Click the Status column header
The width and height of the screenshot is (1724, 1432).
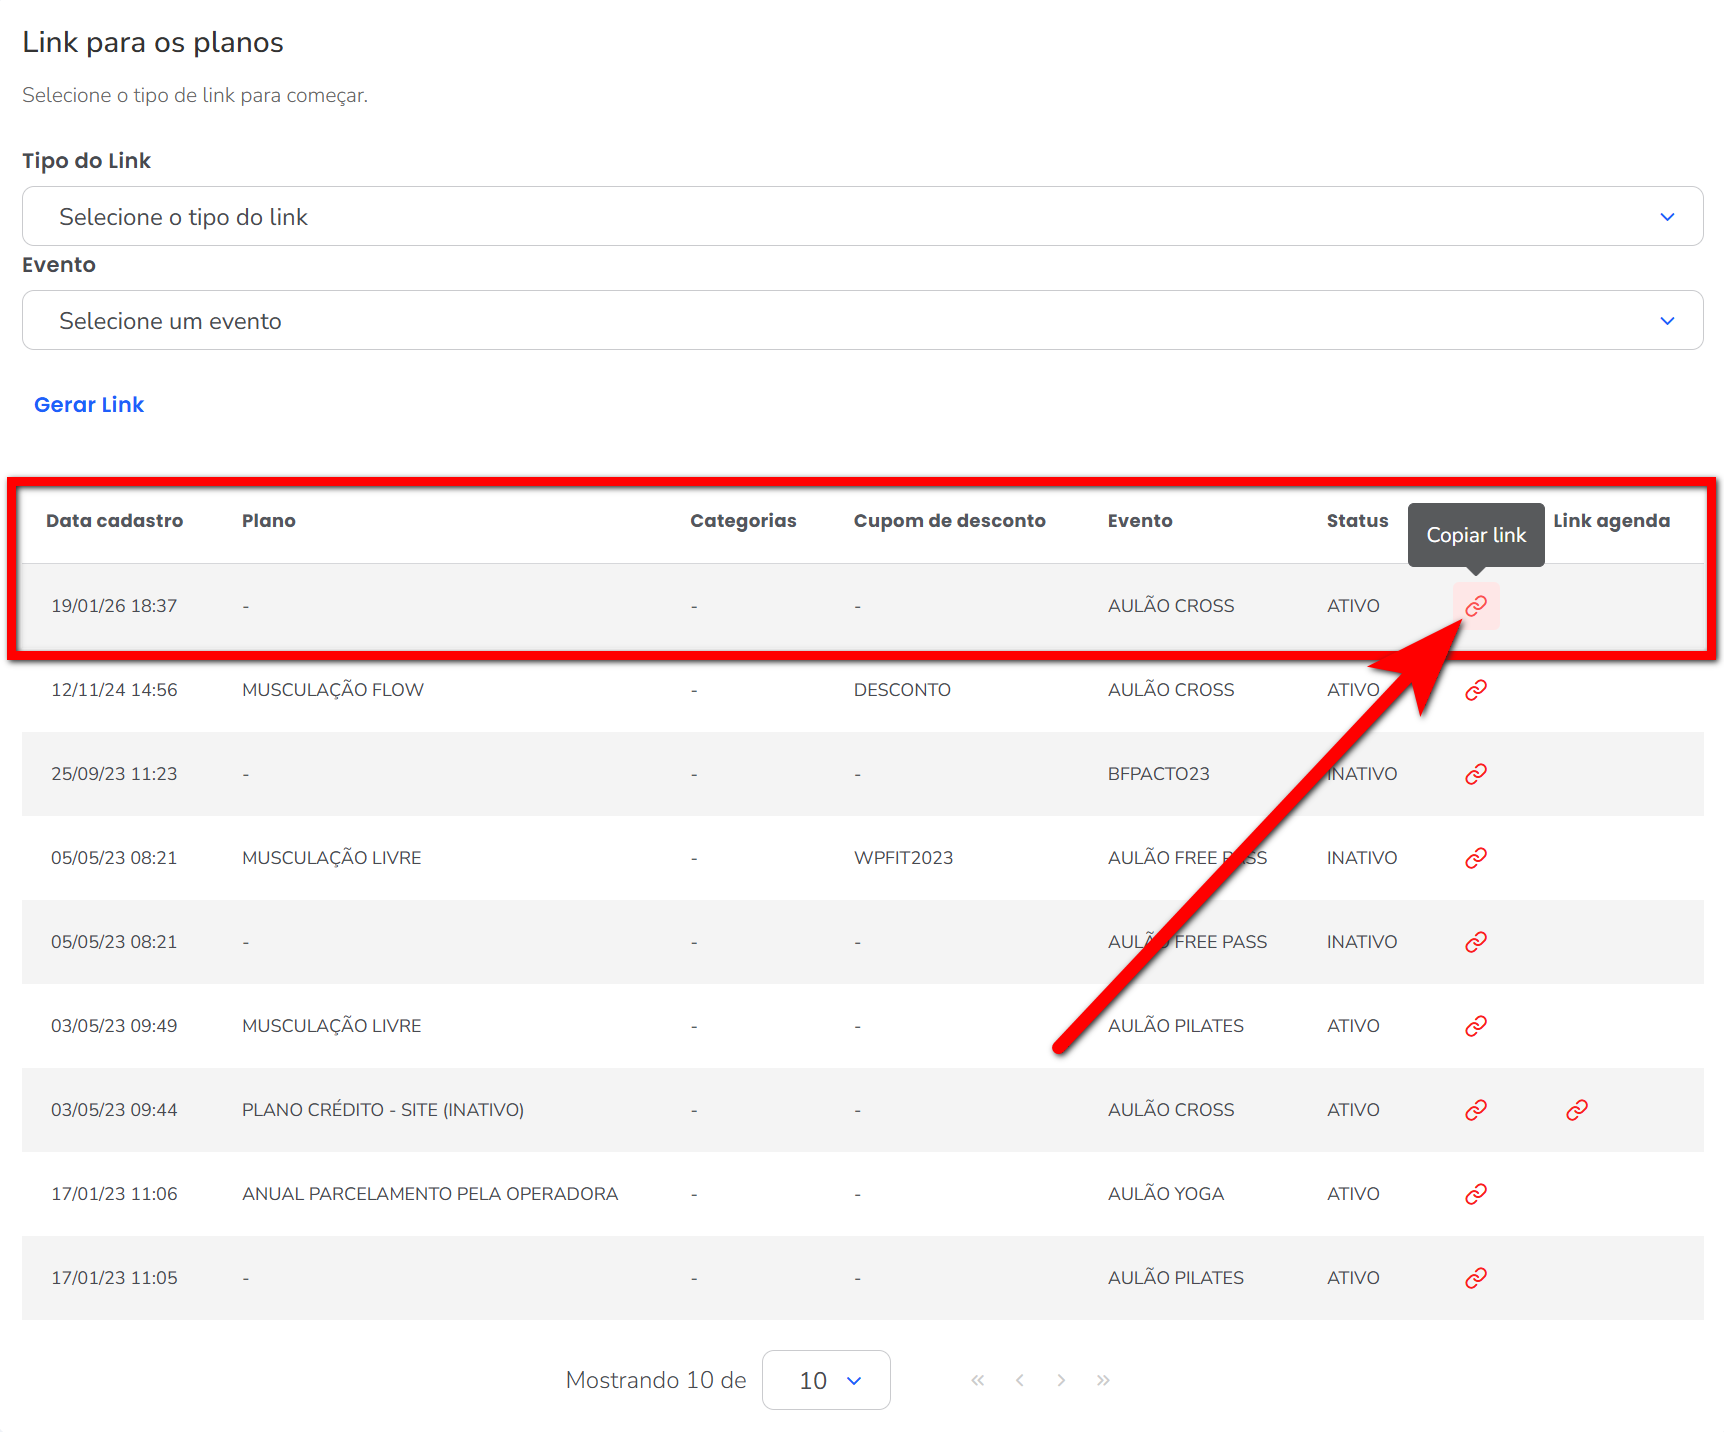[x=1357, y=521]
